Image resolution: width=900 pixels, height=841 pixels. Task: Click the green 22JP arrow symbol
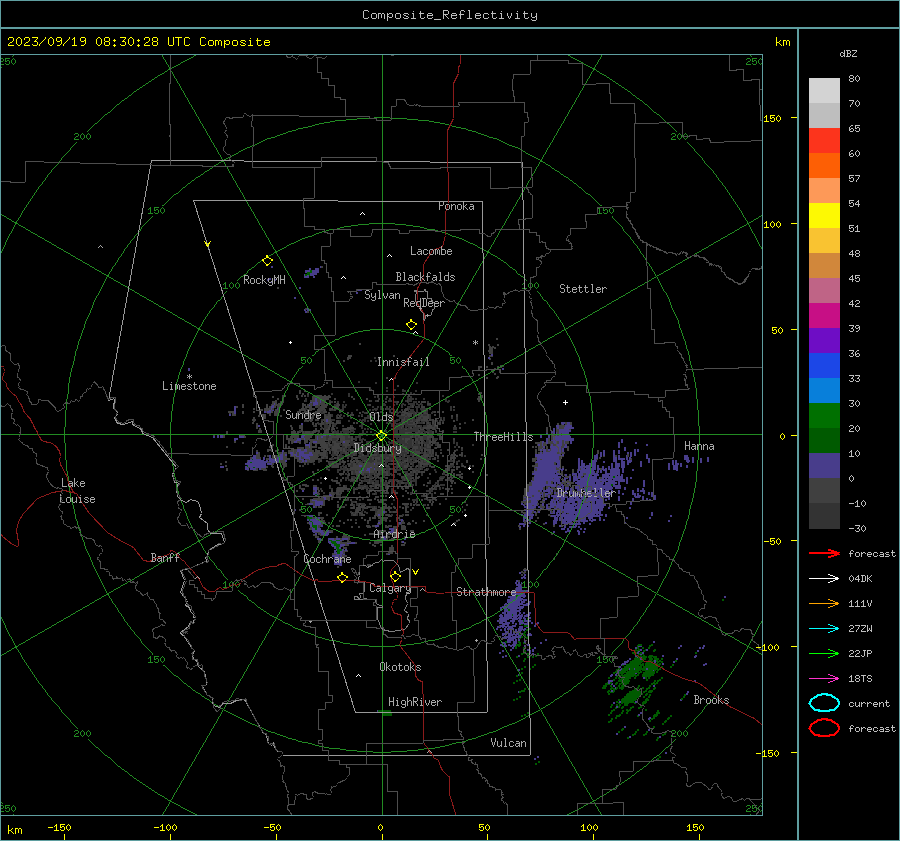pos(824,653)
